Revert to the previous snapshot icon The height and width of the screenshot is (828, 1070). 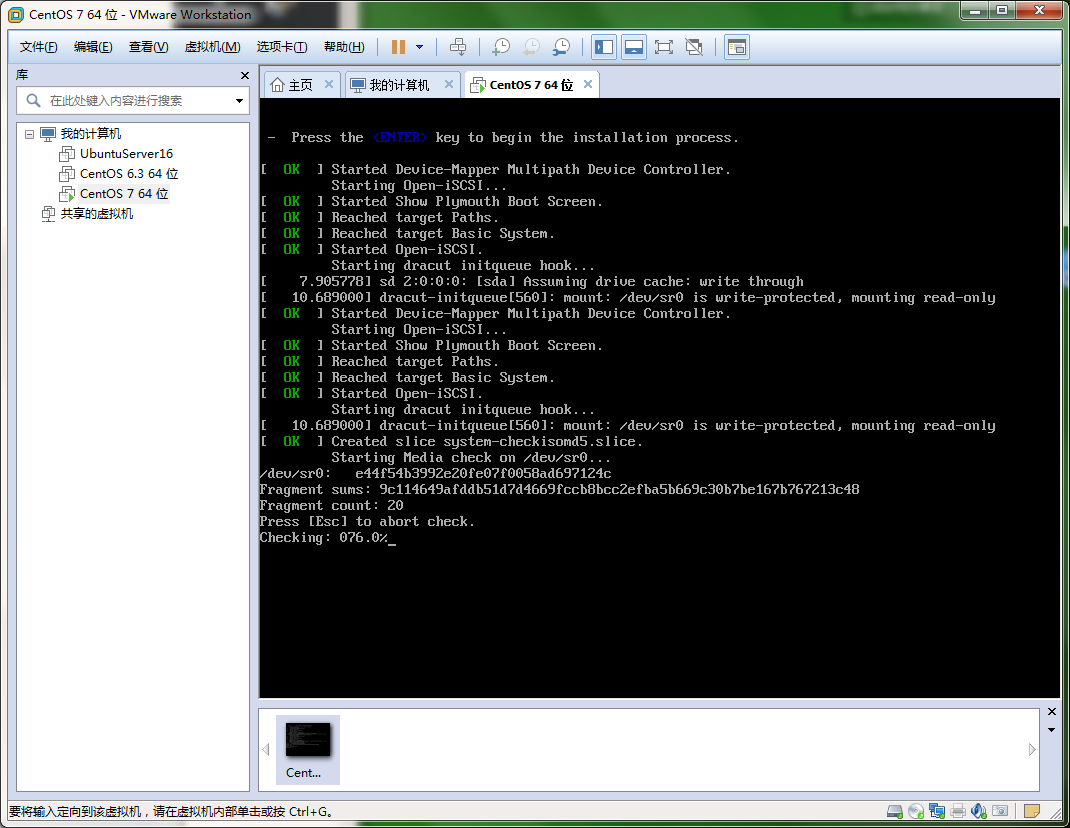click(531, 47)
